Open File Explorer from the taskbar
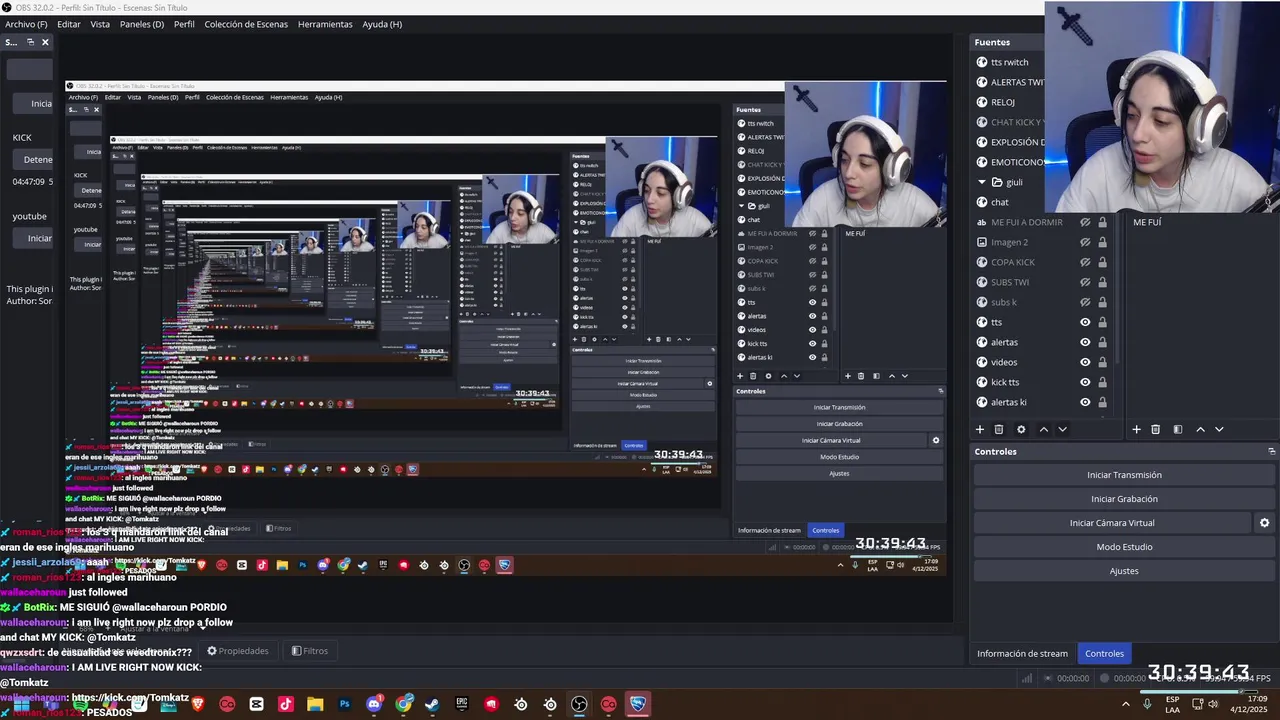 point(315,704)
